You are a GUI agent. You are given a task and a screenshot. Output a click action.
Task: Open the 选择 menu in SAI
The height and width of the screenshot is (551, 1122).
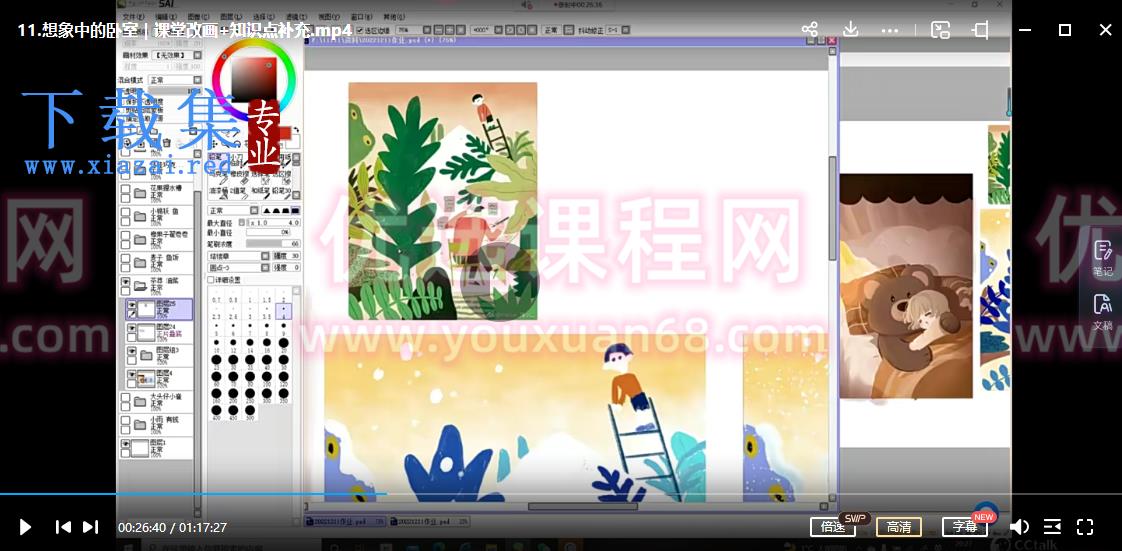coord(264,16)
